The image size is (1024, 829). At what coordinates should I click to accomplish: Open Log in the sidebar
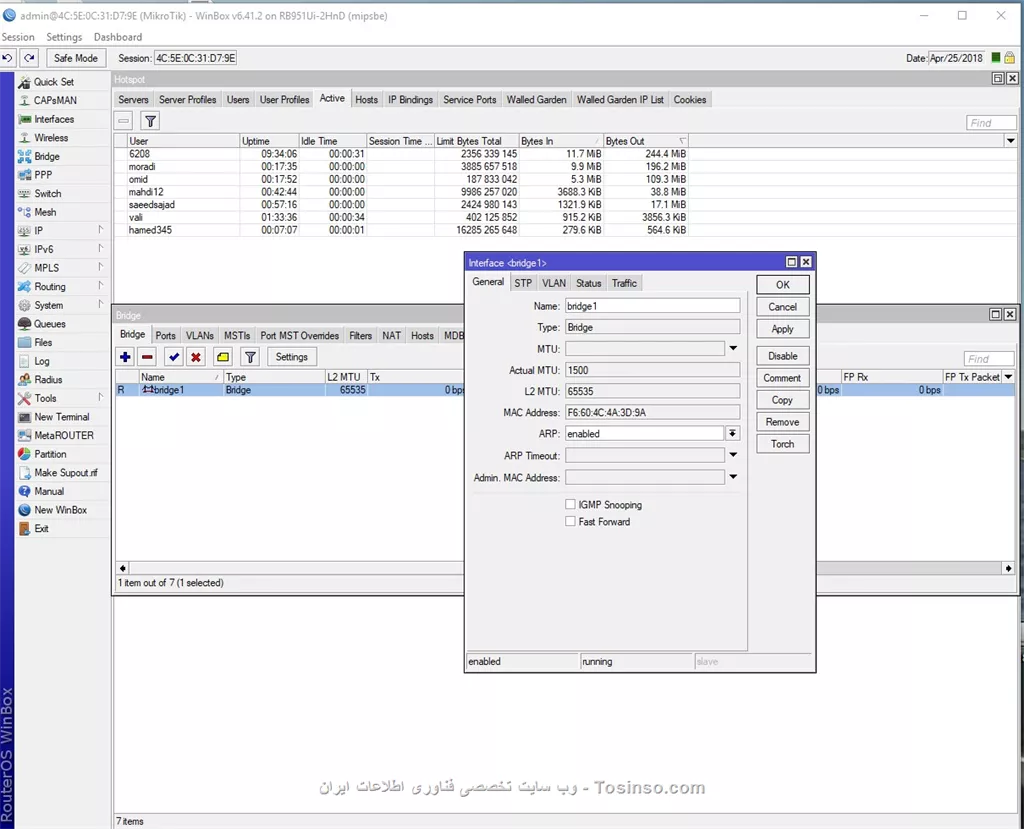pos(42,361)
